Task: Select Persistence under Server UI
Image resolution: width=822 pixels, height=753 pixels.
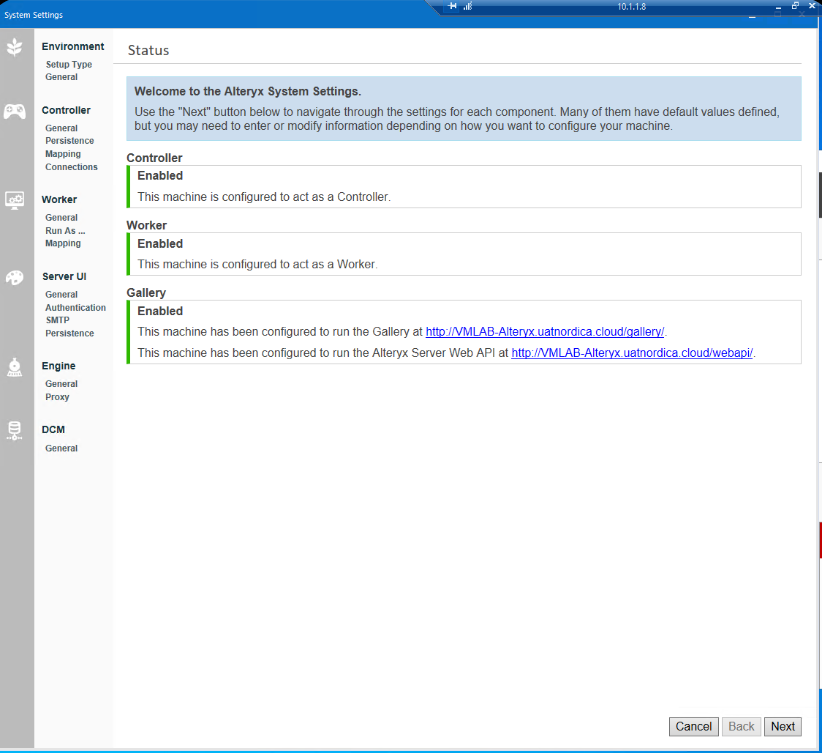Action: click(x=70, y=333)
